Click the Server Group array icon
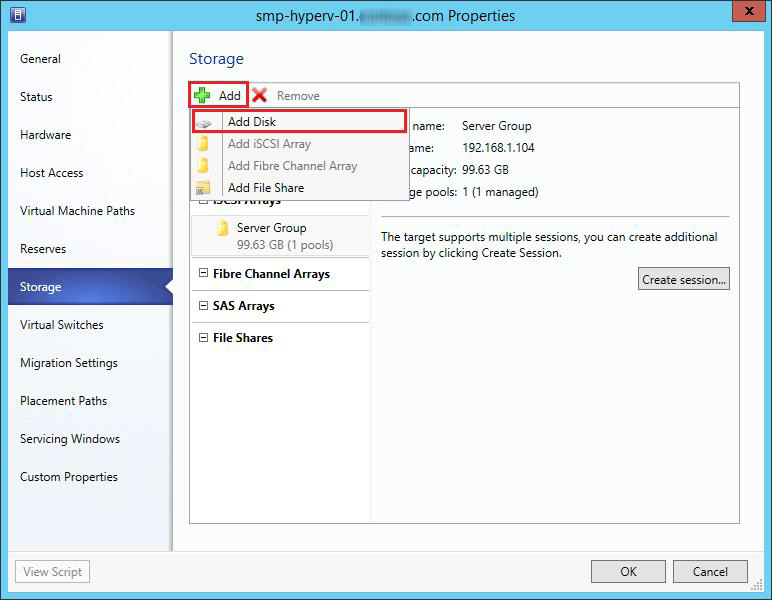This screenshot has height=600, width=772. tap(223, 229)
